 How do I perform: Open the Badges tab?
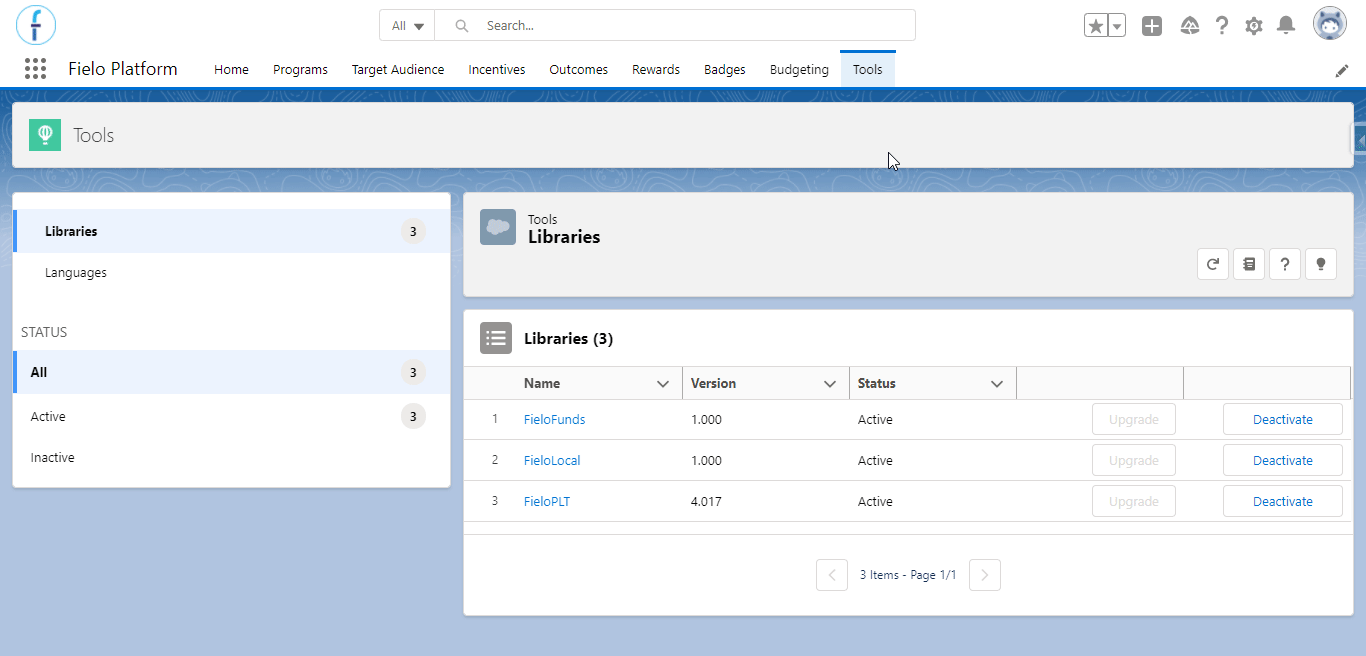(725, 69)
